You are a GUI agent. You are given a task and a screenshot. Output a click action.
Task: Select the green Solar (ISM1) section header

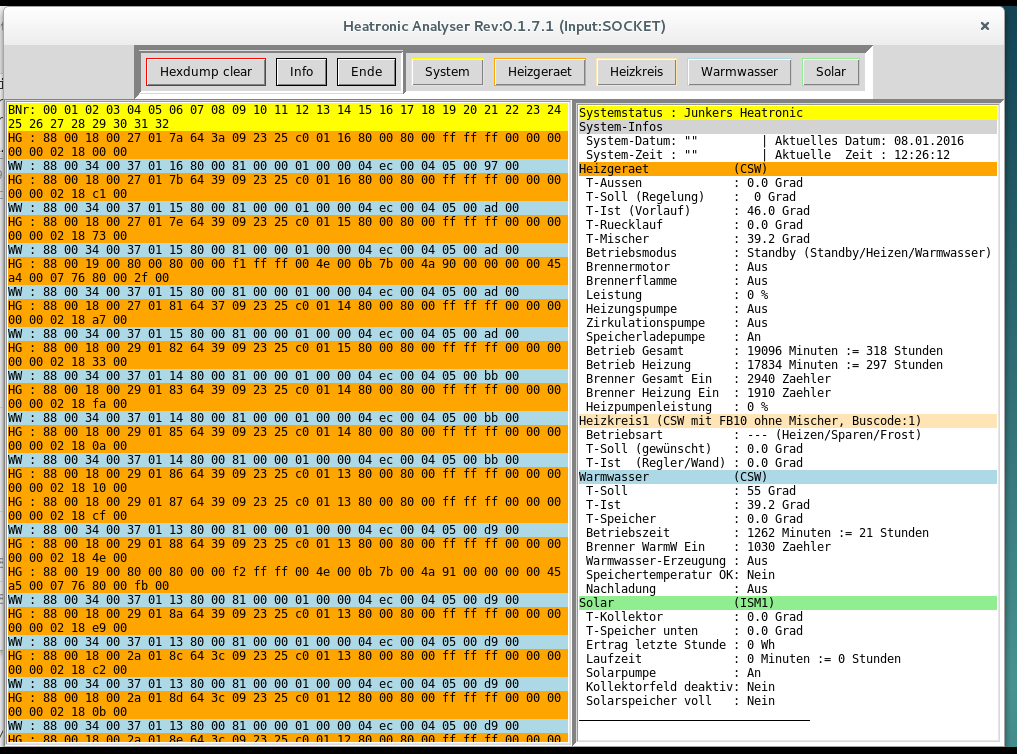(787, 603)
